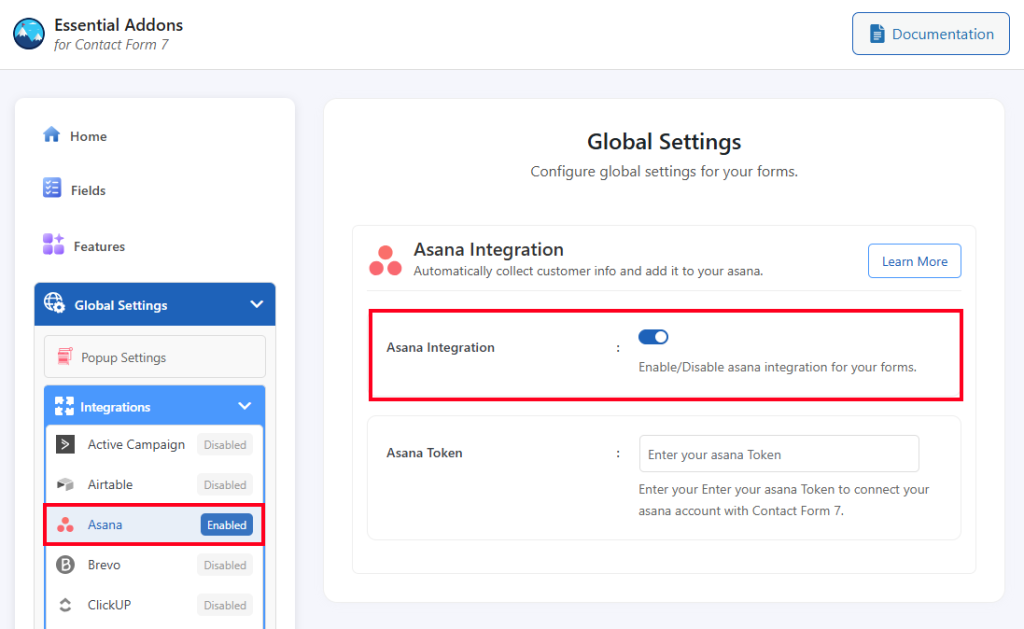Click the 'Global Settings' page heading
This screenshot has width=1024, height=629.
point(664,142)
